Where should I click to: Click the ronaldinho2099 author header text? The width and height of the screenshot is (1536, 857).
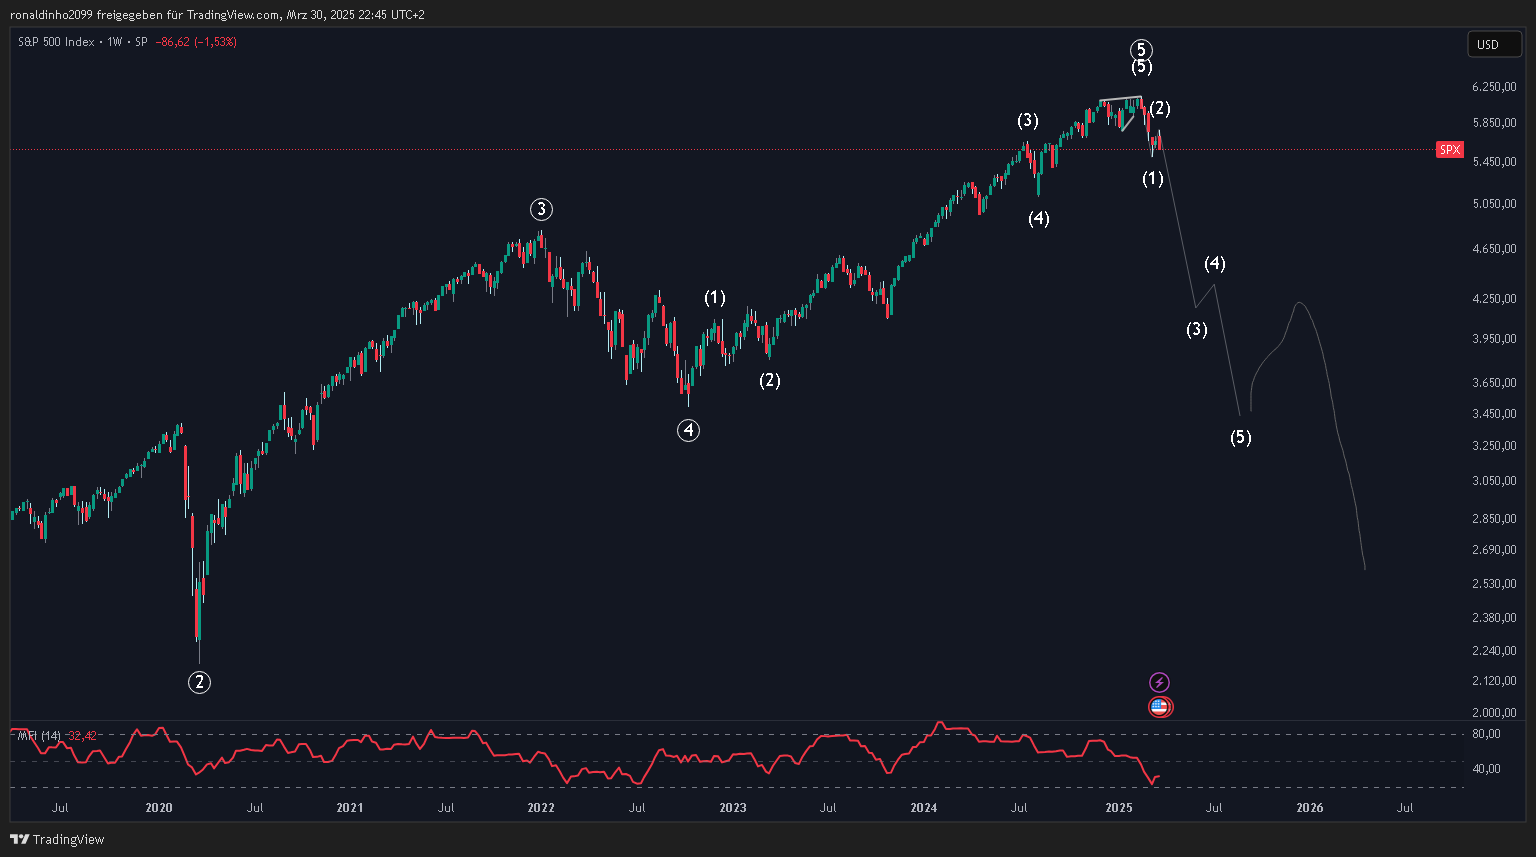52,15
